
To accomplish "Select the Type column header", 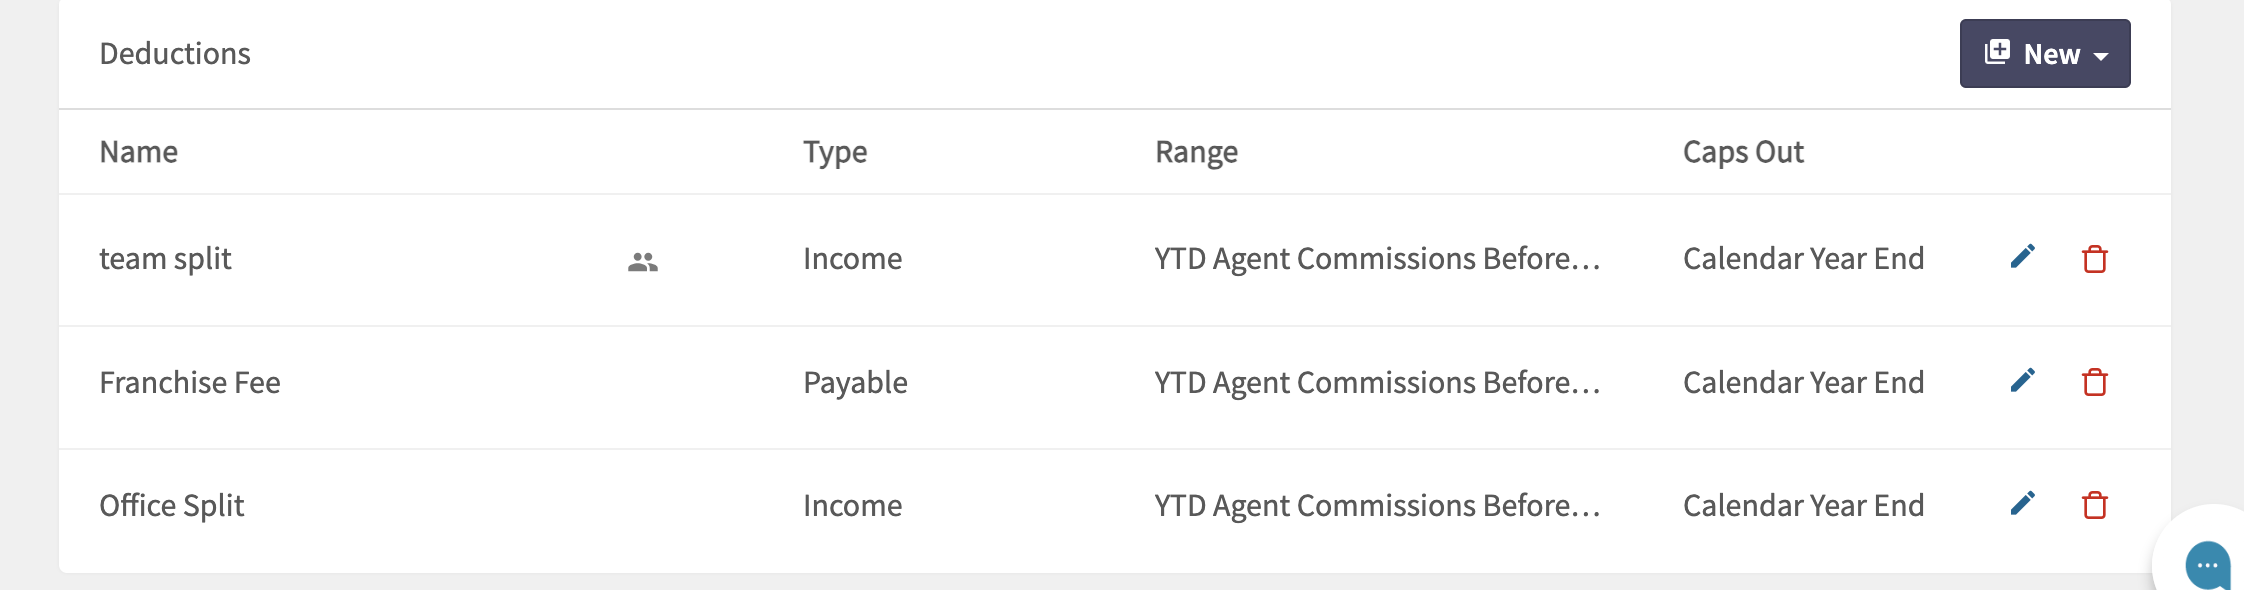I will coord(835,152).
